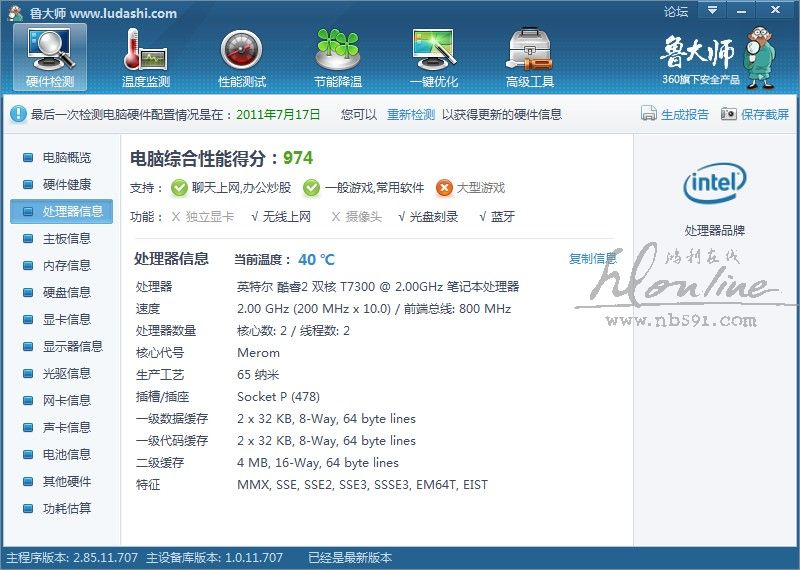800x570 pixels.
Task: Click the Merom core codename
Action: click(x=259, y=353)
